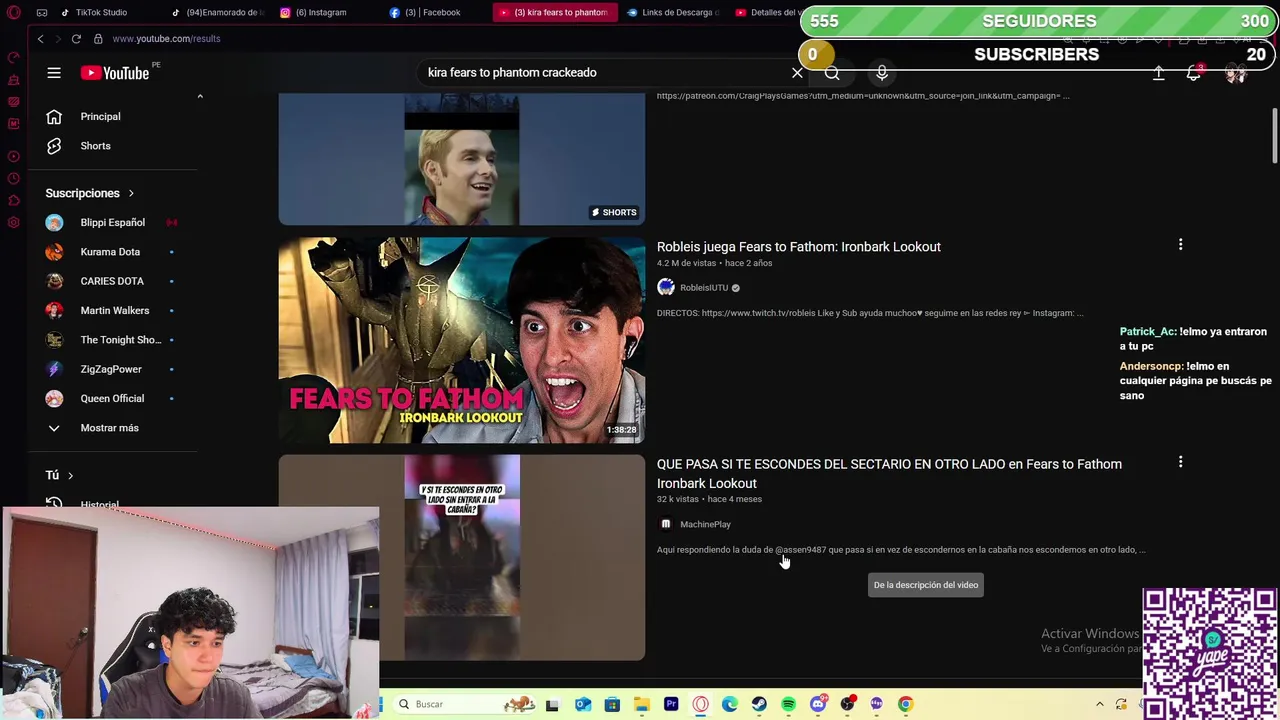Clear the search query with X
The width and height of the screenshot is (1280, 720).
tap(797, 73)
